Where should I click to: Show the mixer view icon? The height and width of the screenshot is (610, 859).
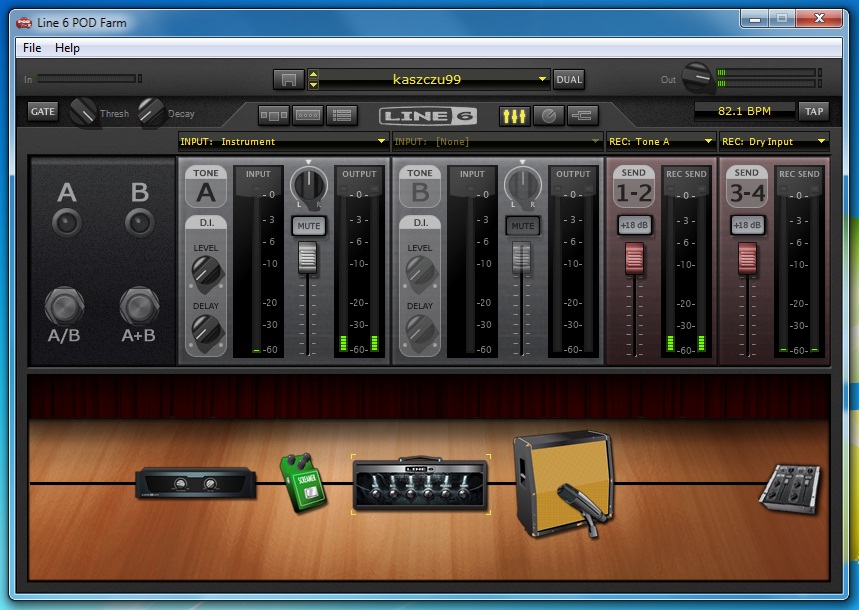514,116
